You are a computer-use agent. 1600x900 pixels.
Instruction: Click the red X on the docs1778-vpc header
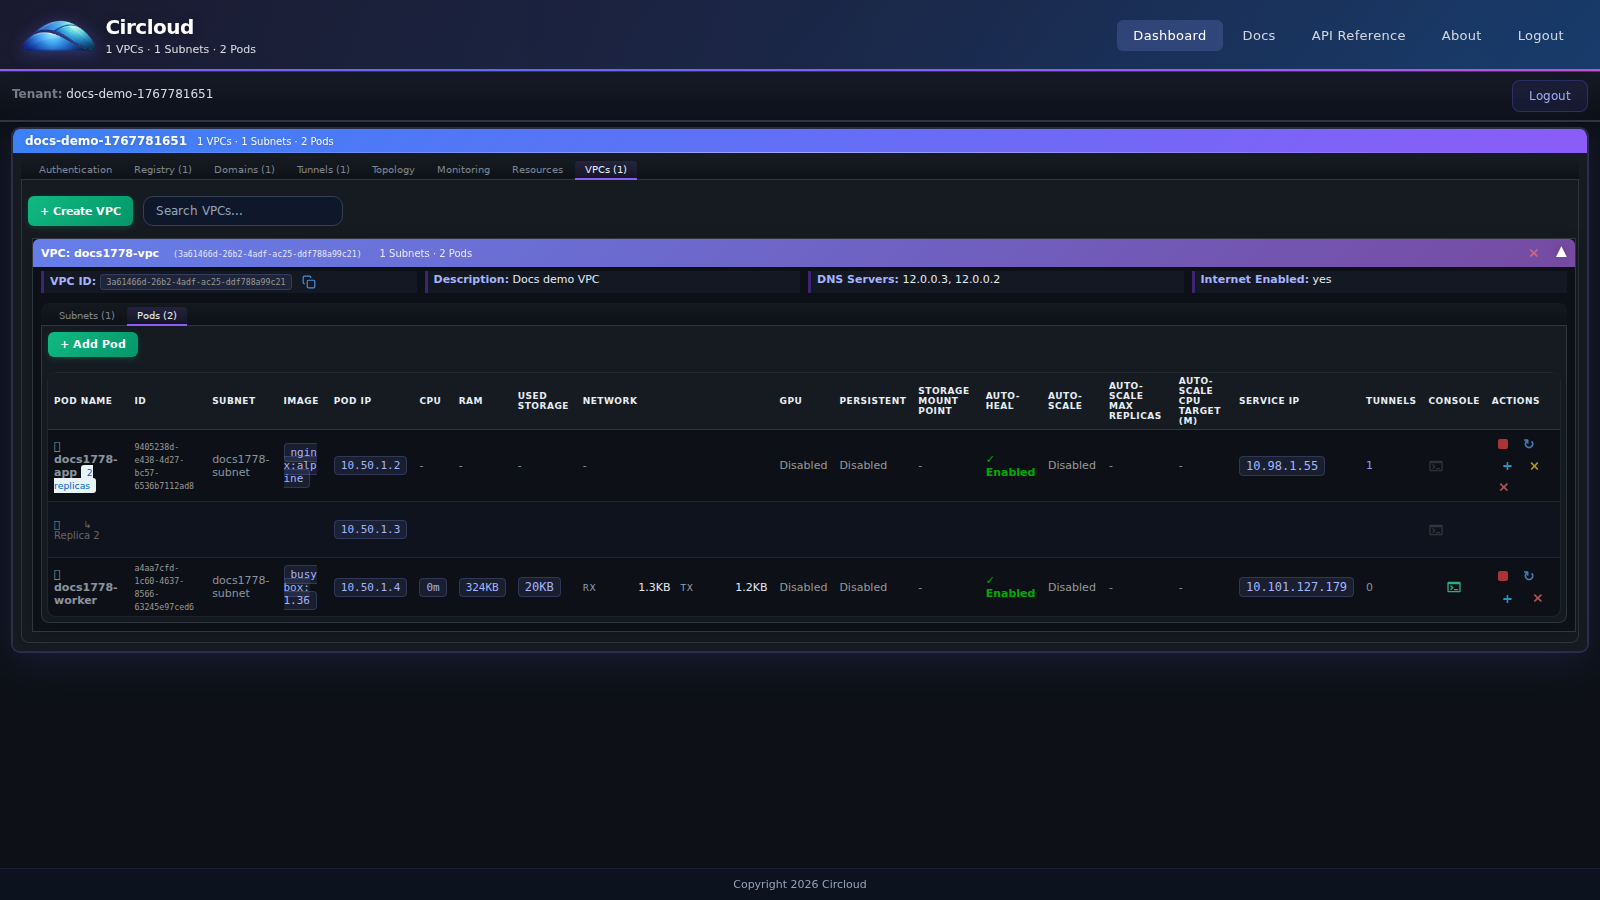click(1533, 253)
